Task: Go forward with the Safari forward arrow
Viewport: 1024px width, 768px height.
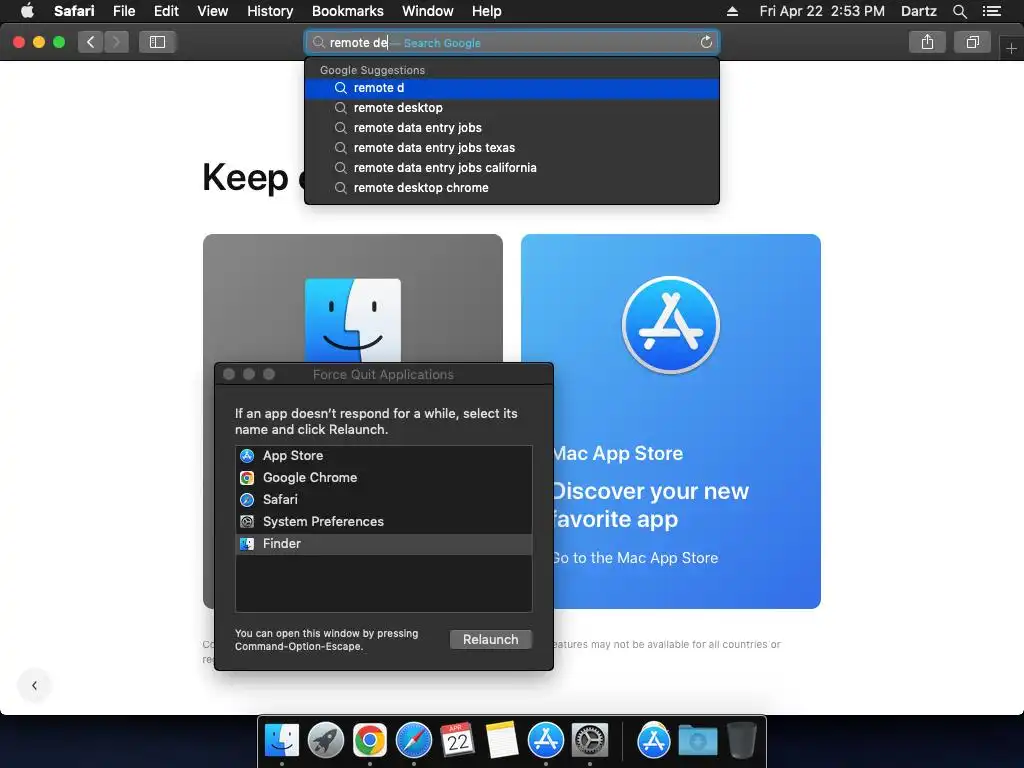Action: click(x=116, y=42)
